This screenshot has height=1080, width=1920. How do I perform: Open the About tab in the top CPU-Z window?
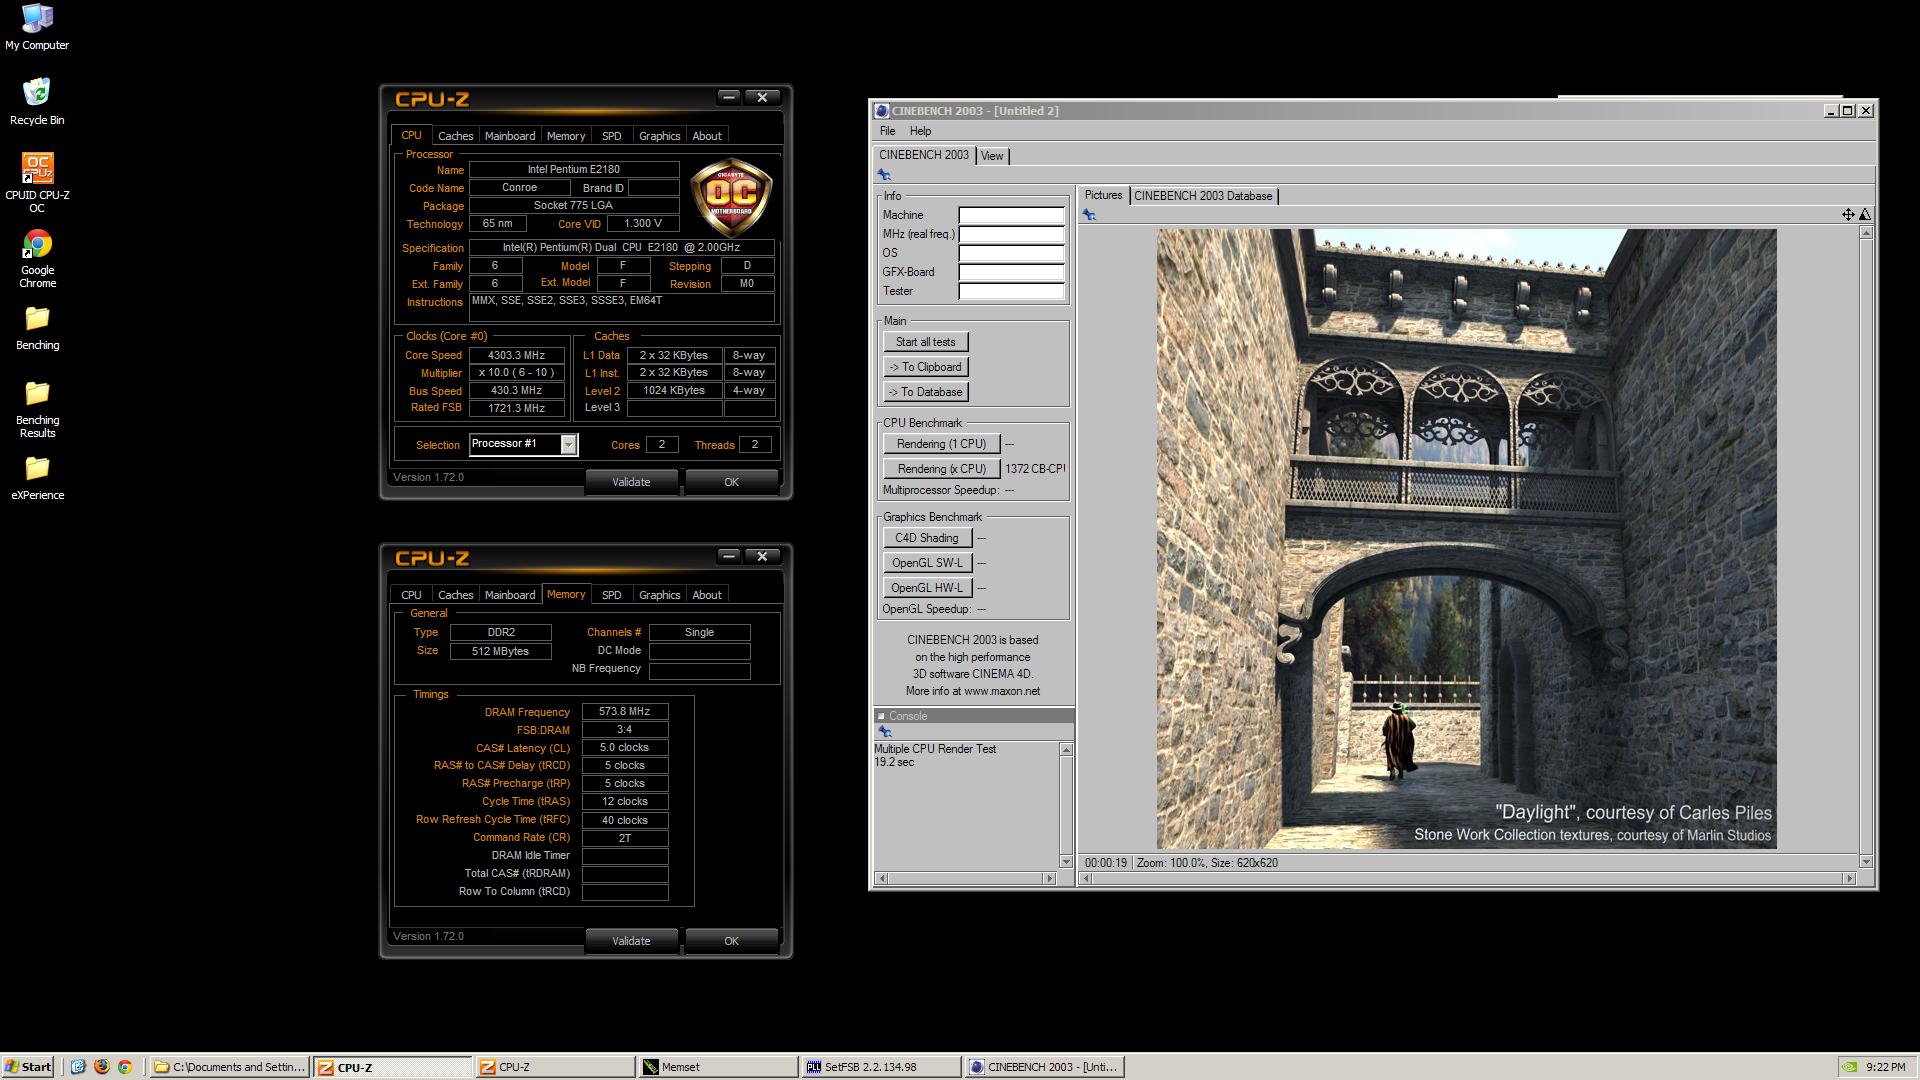tap(707, 136)
